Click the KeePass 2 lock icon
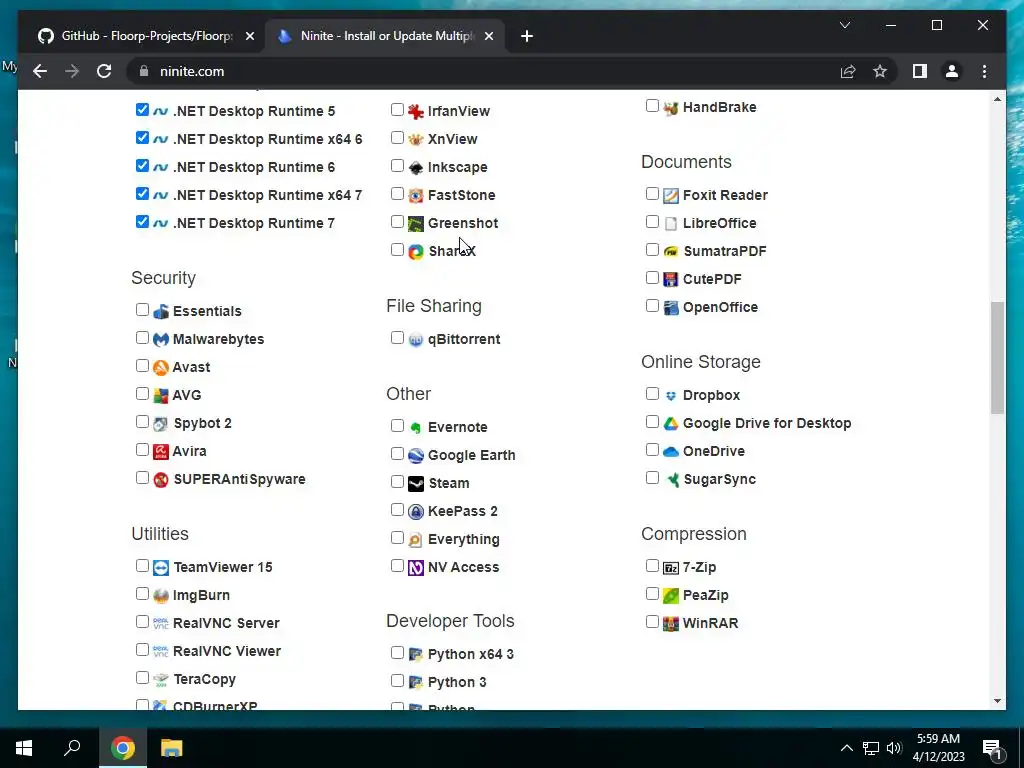Viewport: 1024px width, 768px height. point(416,511)
